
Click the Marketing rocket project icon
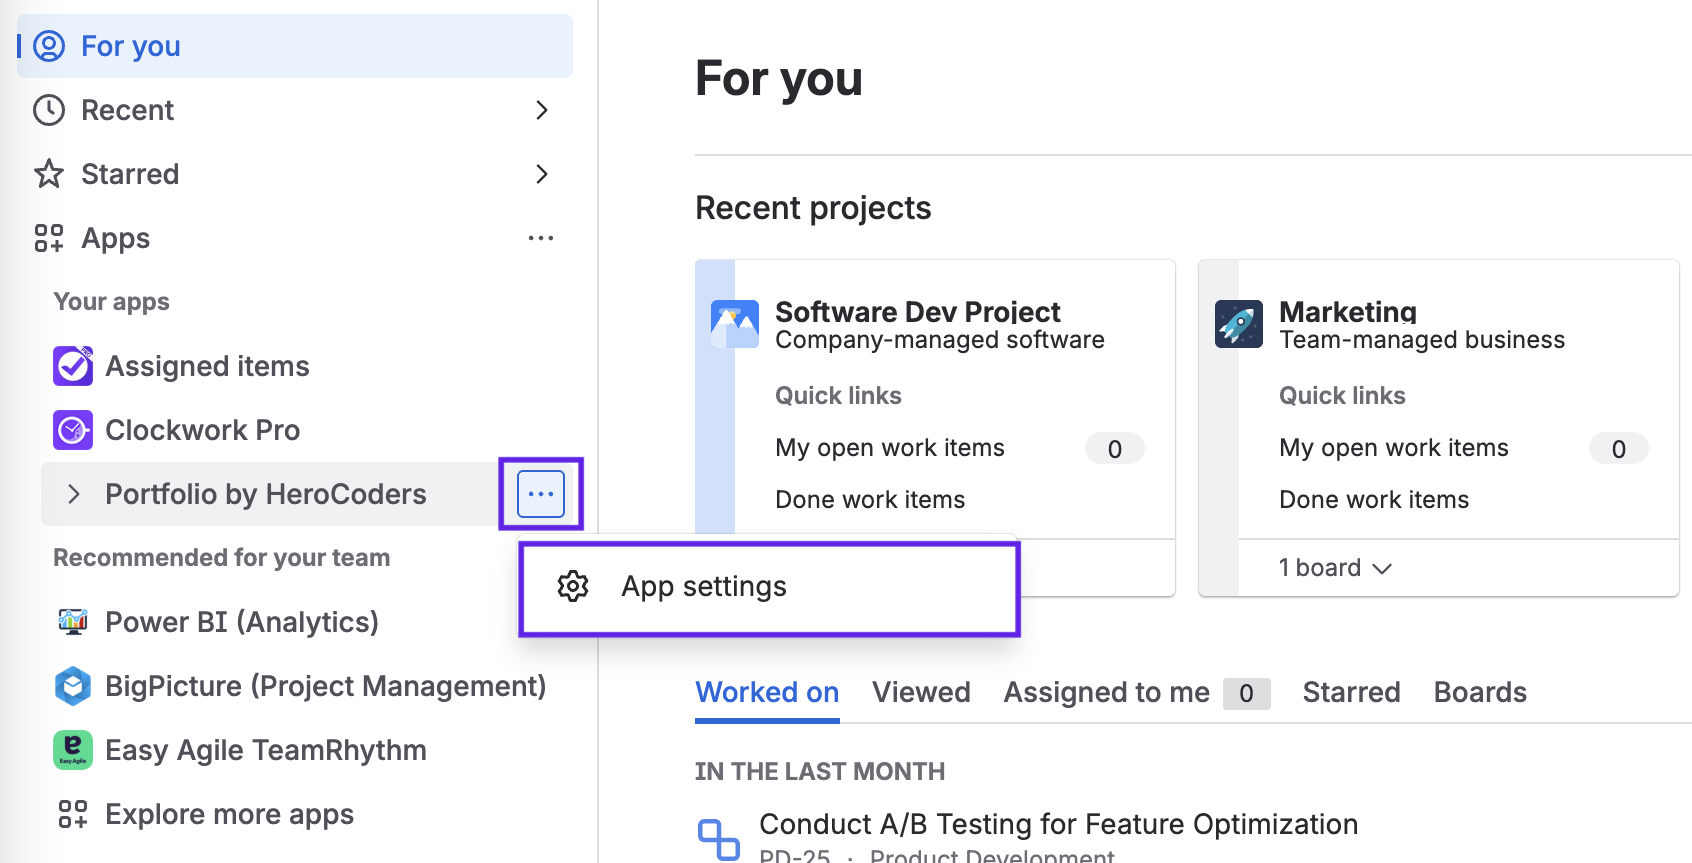pos(1239,324)
